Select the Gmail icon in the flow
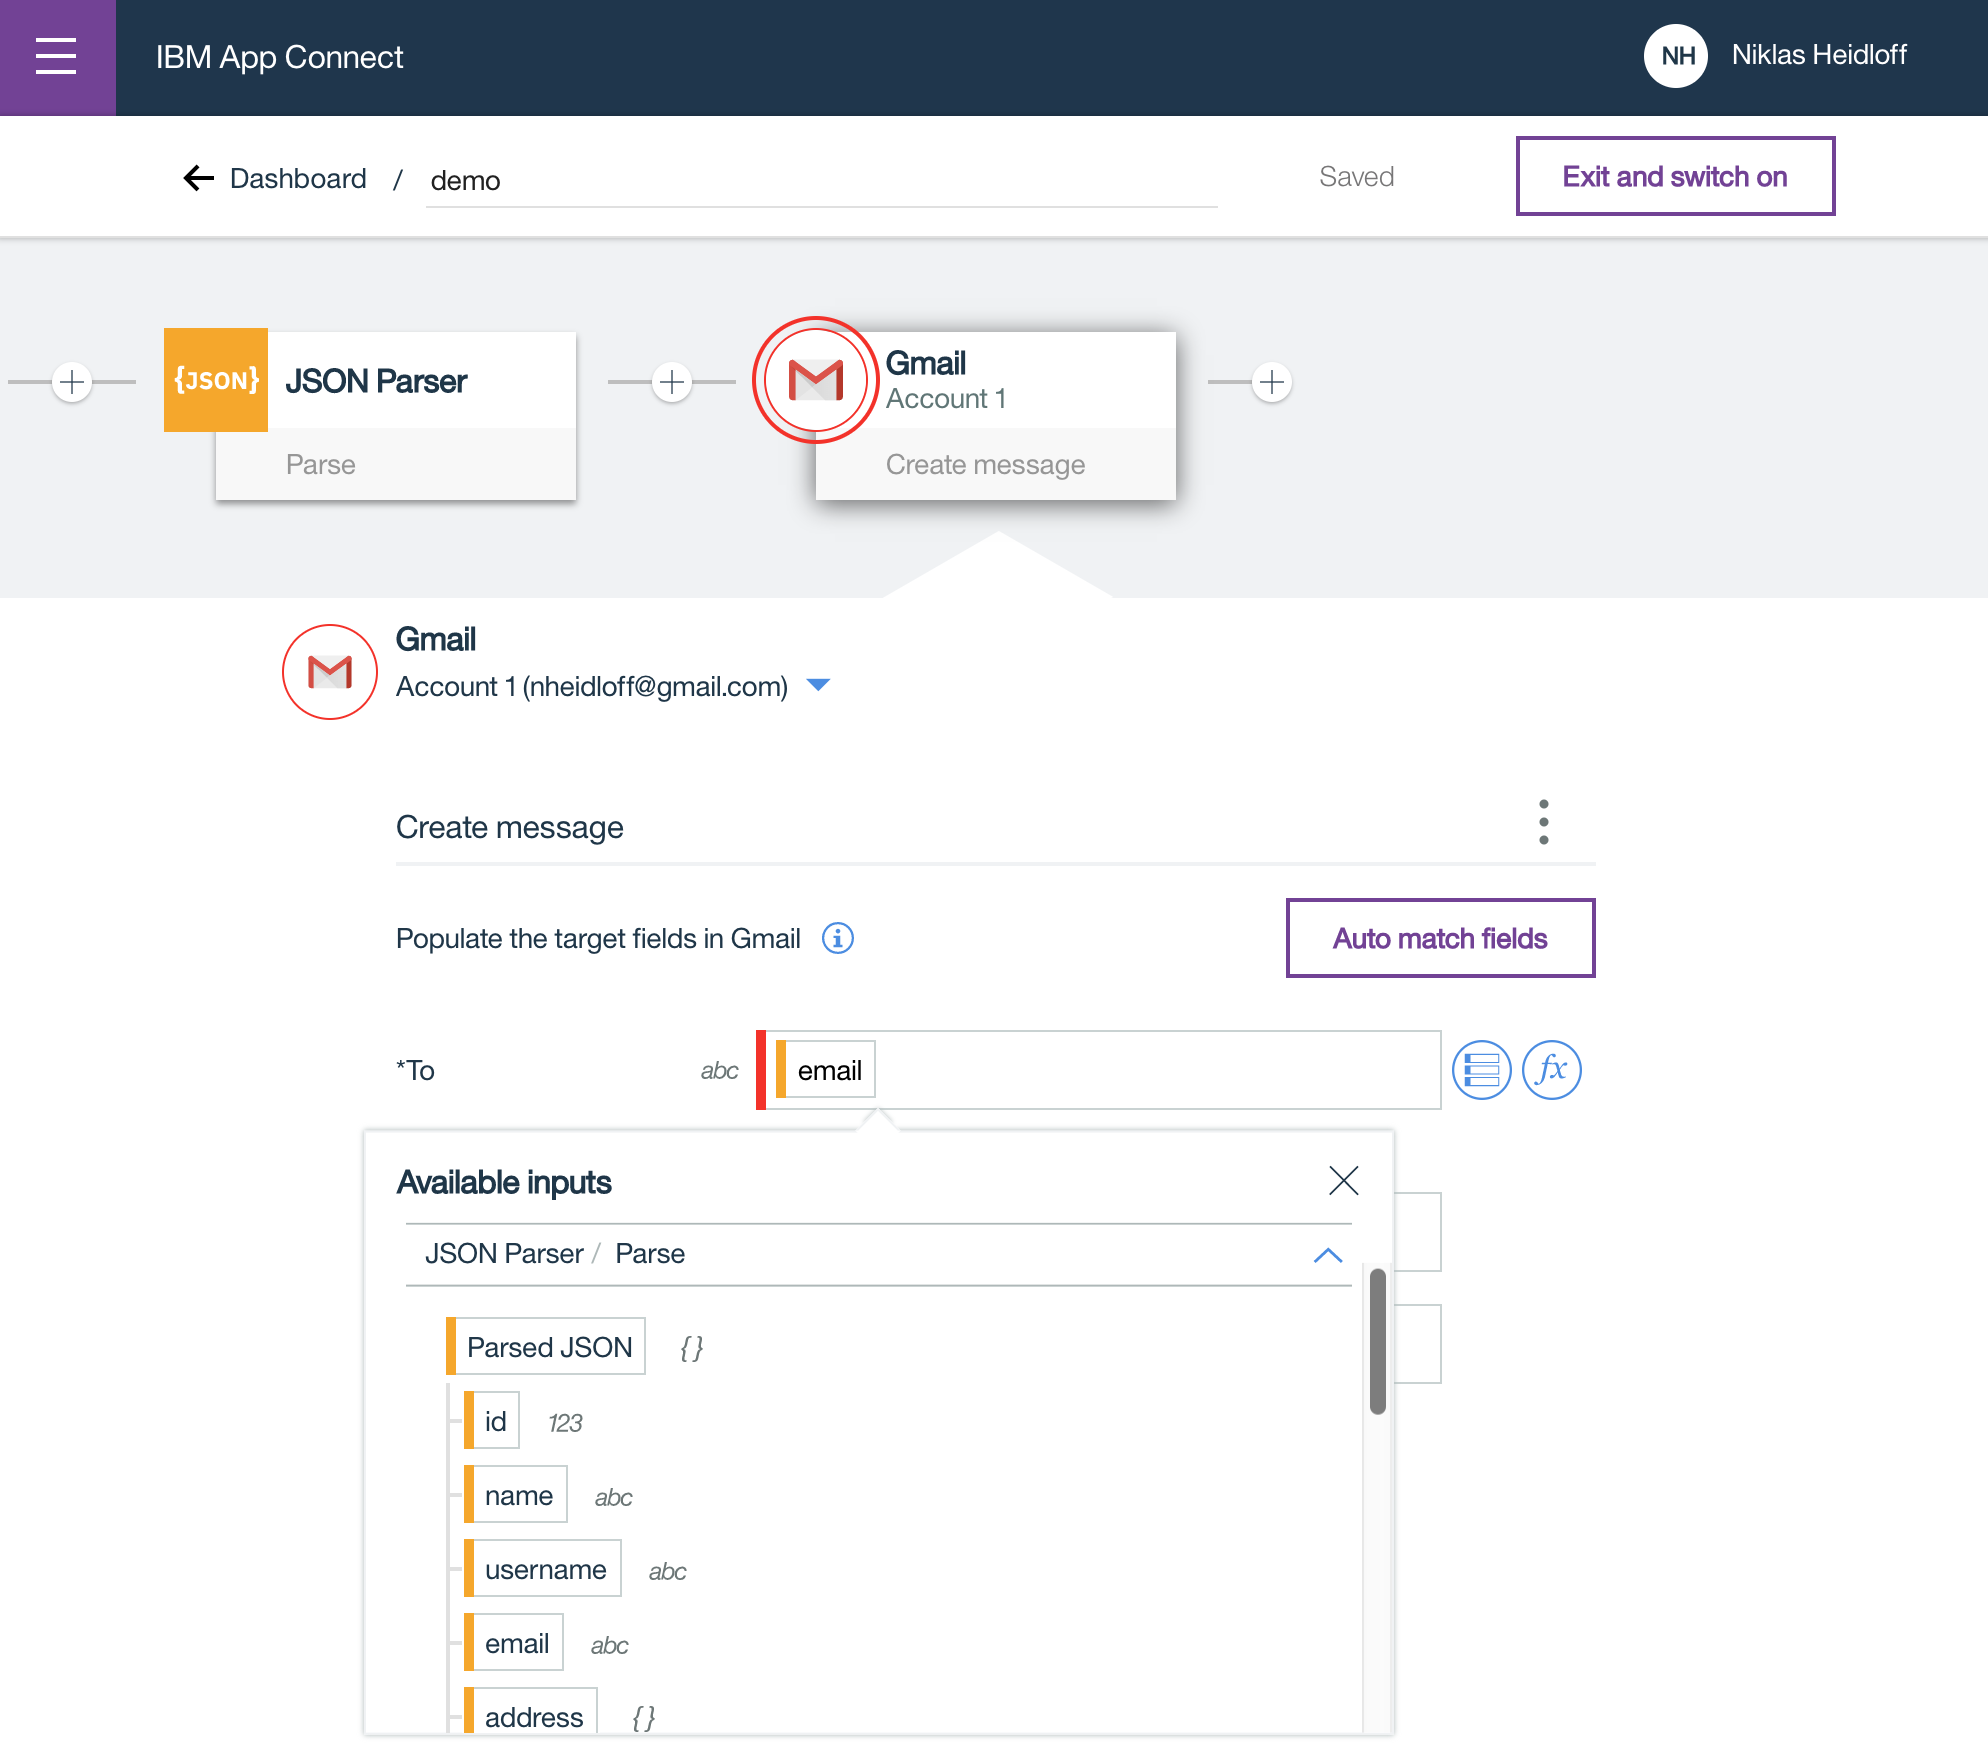The image size is (1988, 1754). pyautogui.click(x=816, y=380)
